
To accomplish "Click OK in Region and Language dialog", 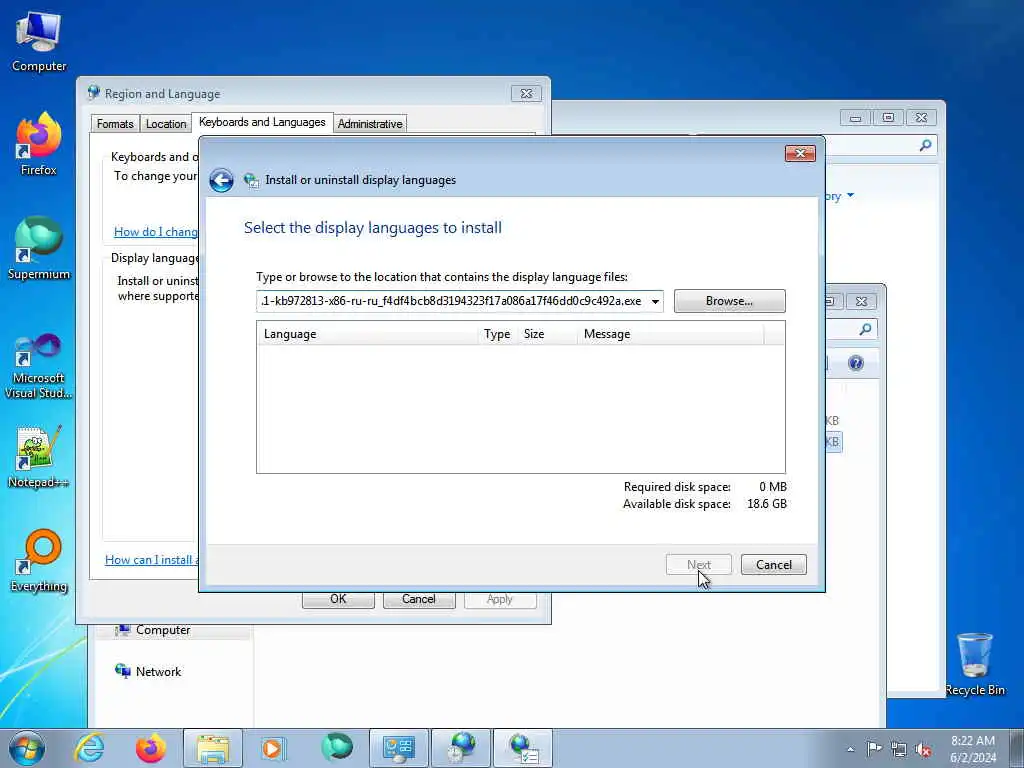I will 338,600.
